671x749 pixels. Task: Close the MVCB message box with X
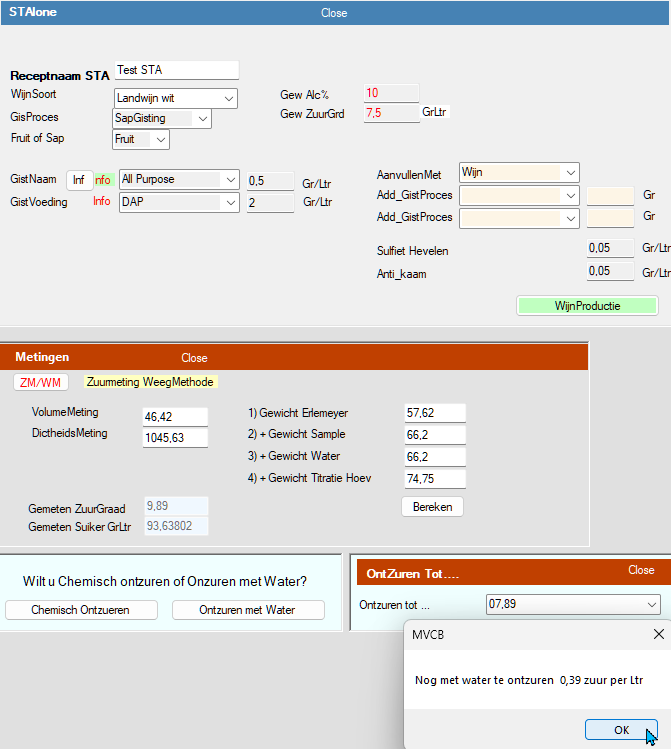click(x=658, y=634)
